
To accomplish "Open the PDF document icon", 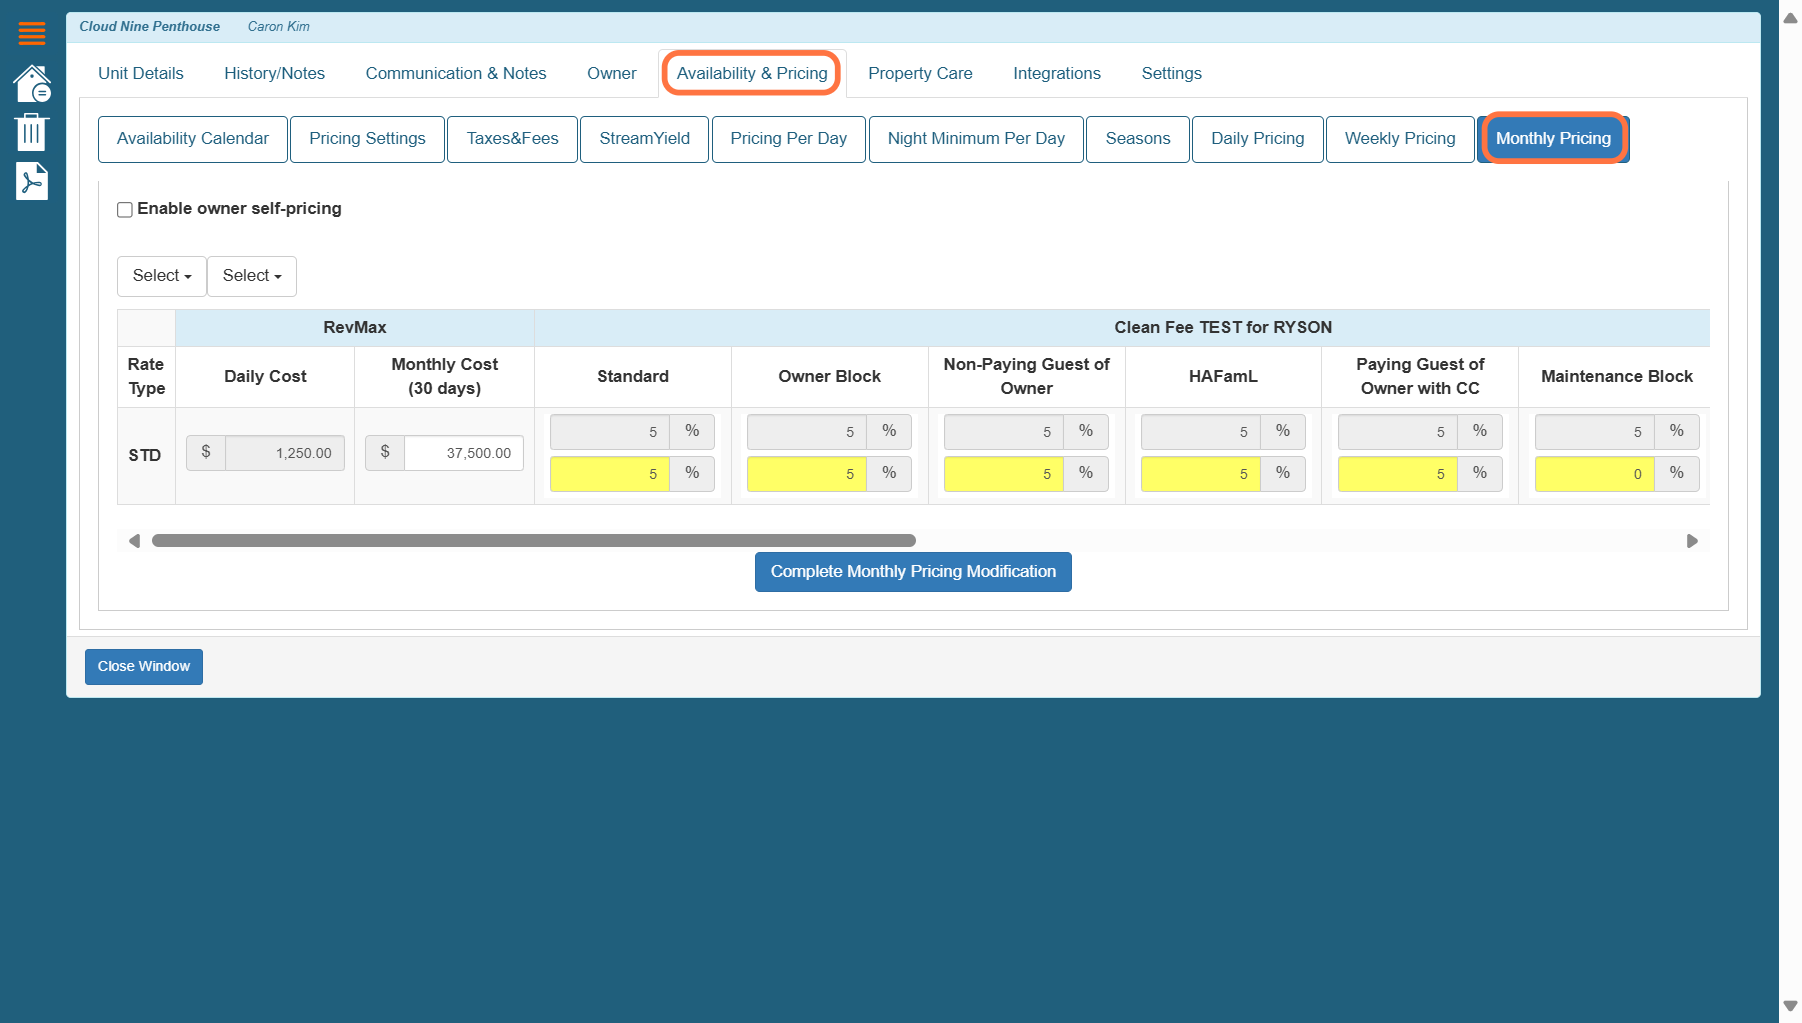I will coord(32,181).
